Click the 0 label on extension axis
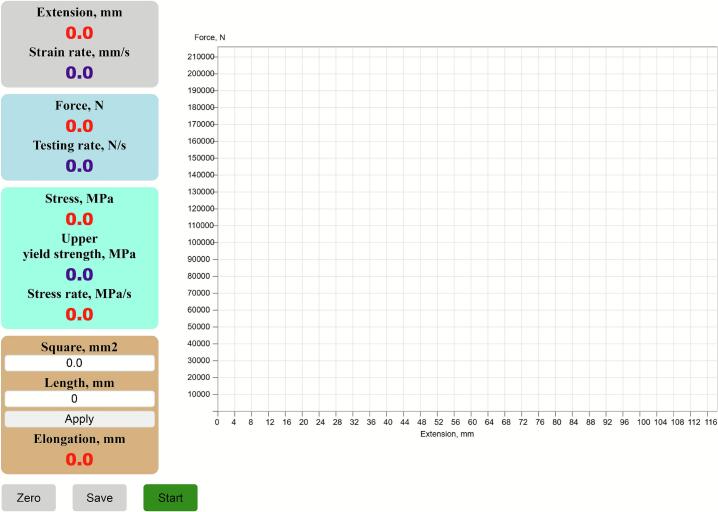Screen dimensions: 718x512 pyautogui.click(x=217, y=422)
